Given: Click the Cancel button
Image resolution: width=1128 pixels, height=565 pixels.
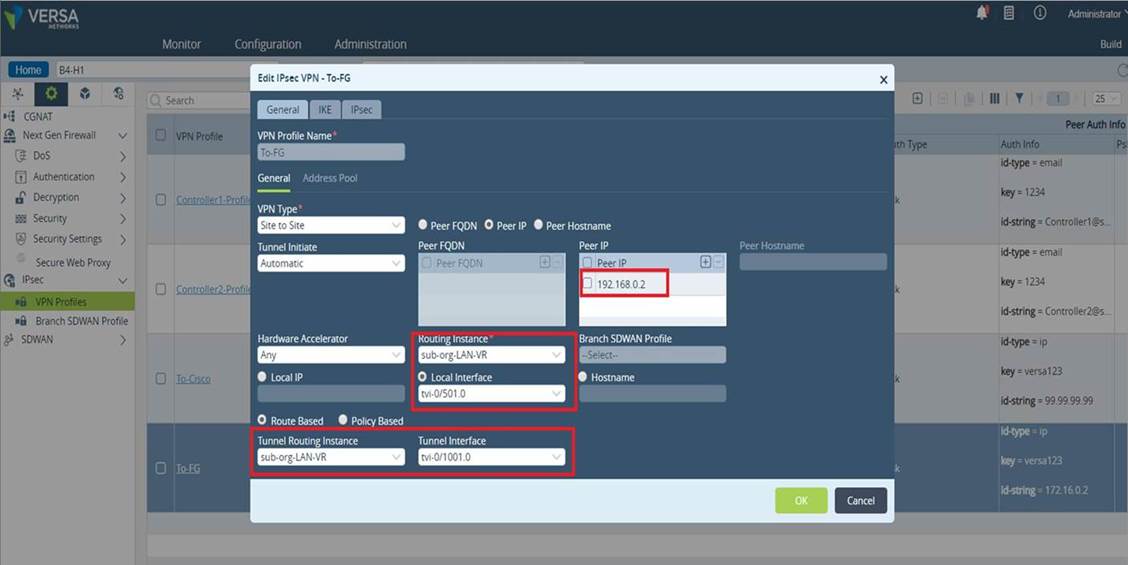Looking at the screenshot, I should pos(860,500).
